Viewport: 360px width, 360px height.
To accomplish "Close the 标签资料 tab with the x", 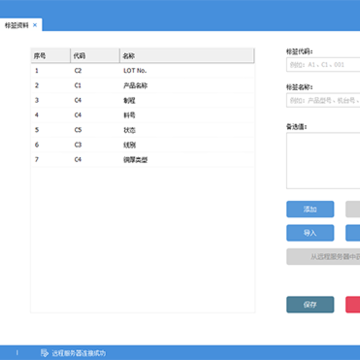I will (x=35, y=25).
